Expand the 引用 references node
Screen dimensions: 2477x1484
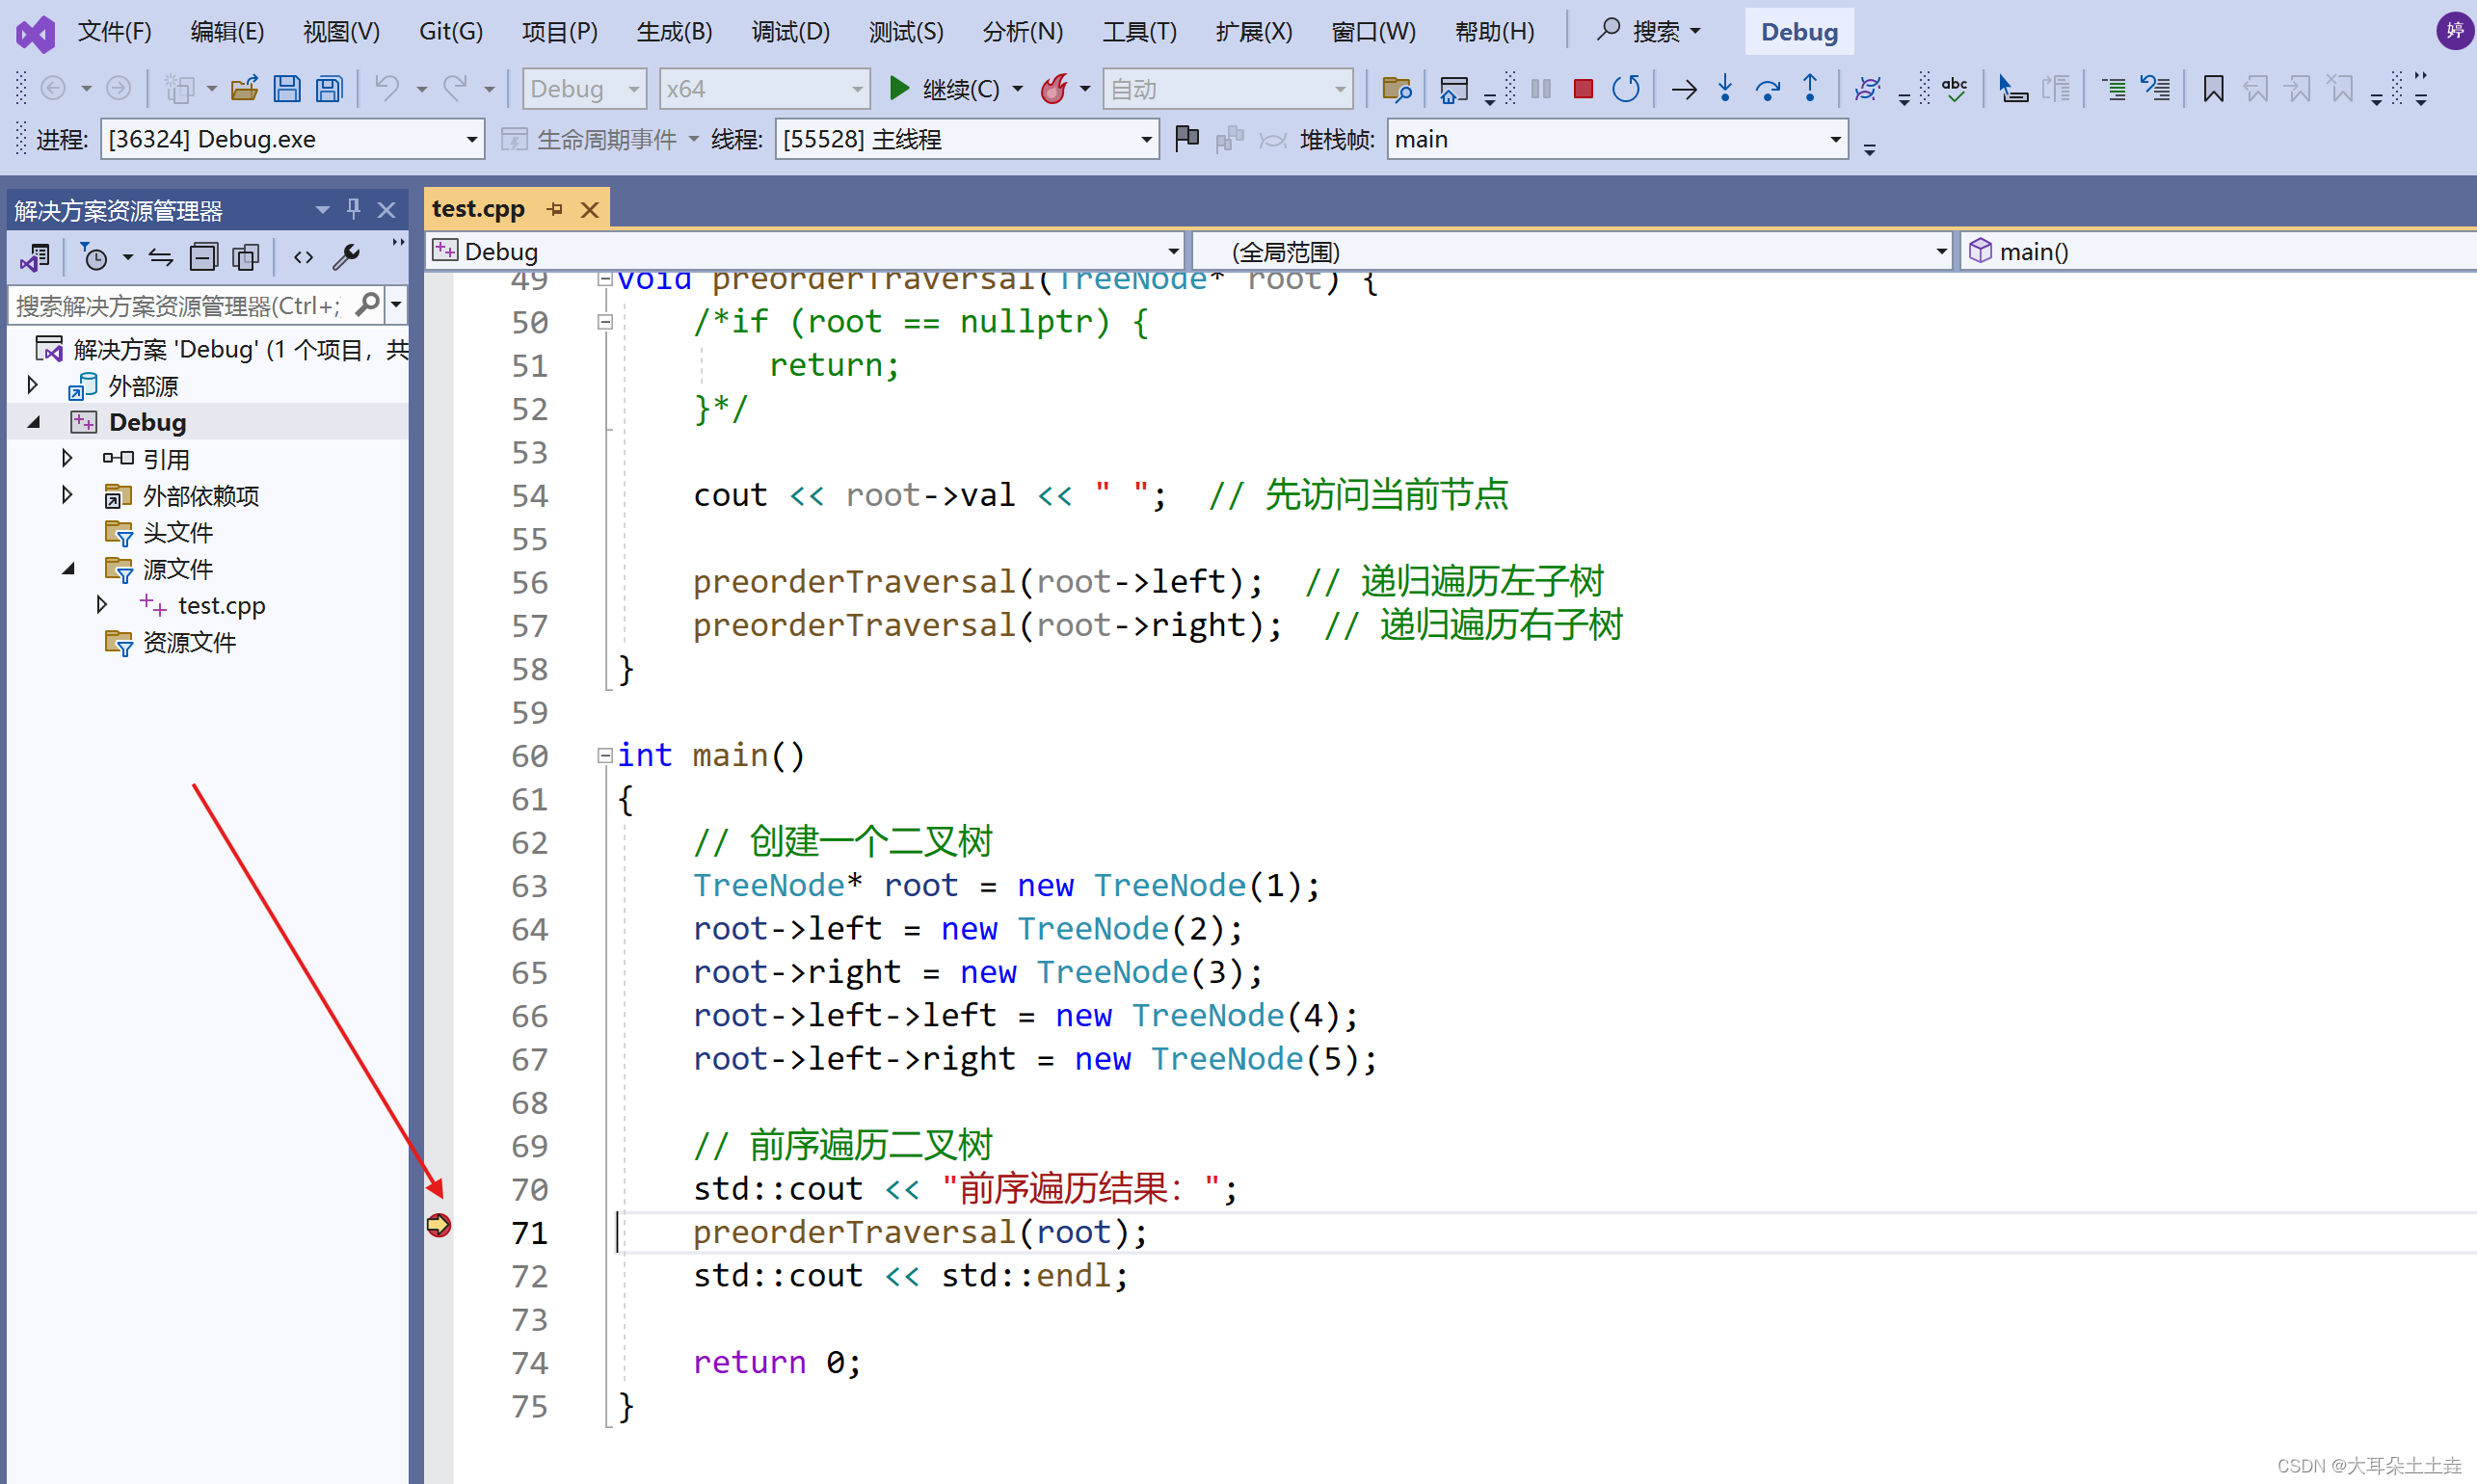(67, 458)
